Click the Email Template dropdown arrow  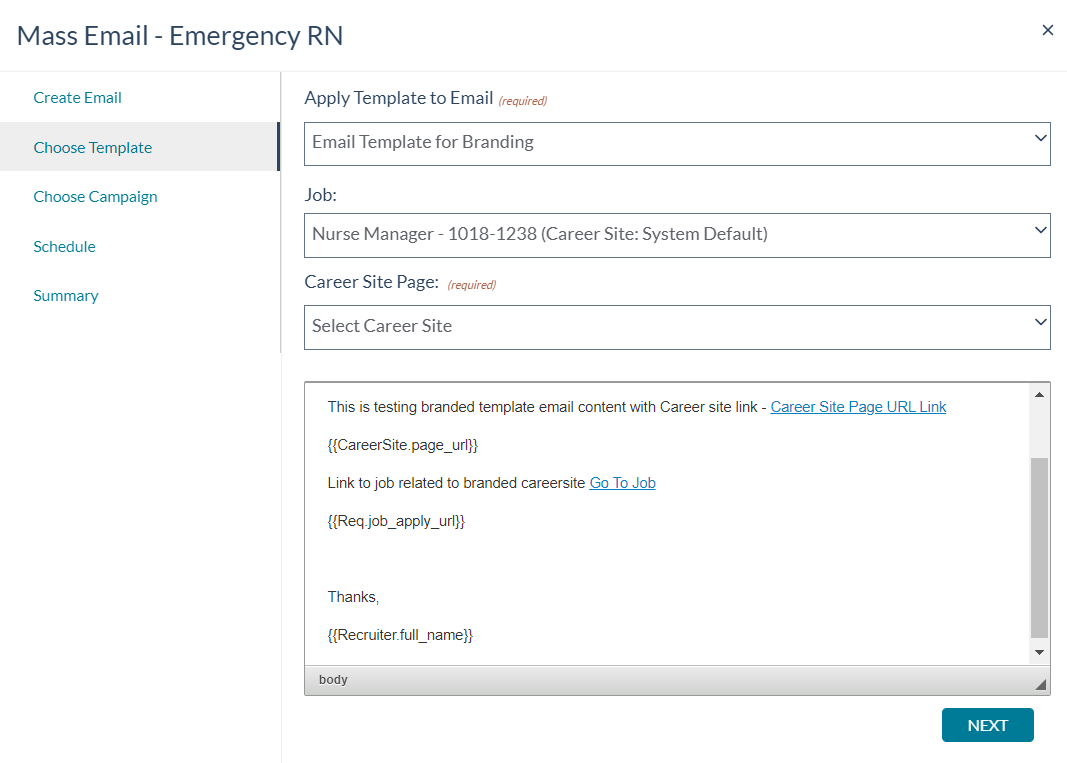(x=1040, y=138)
